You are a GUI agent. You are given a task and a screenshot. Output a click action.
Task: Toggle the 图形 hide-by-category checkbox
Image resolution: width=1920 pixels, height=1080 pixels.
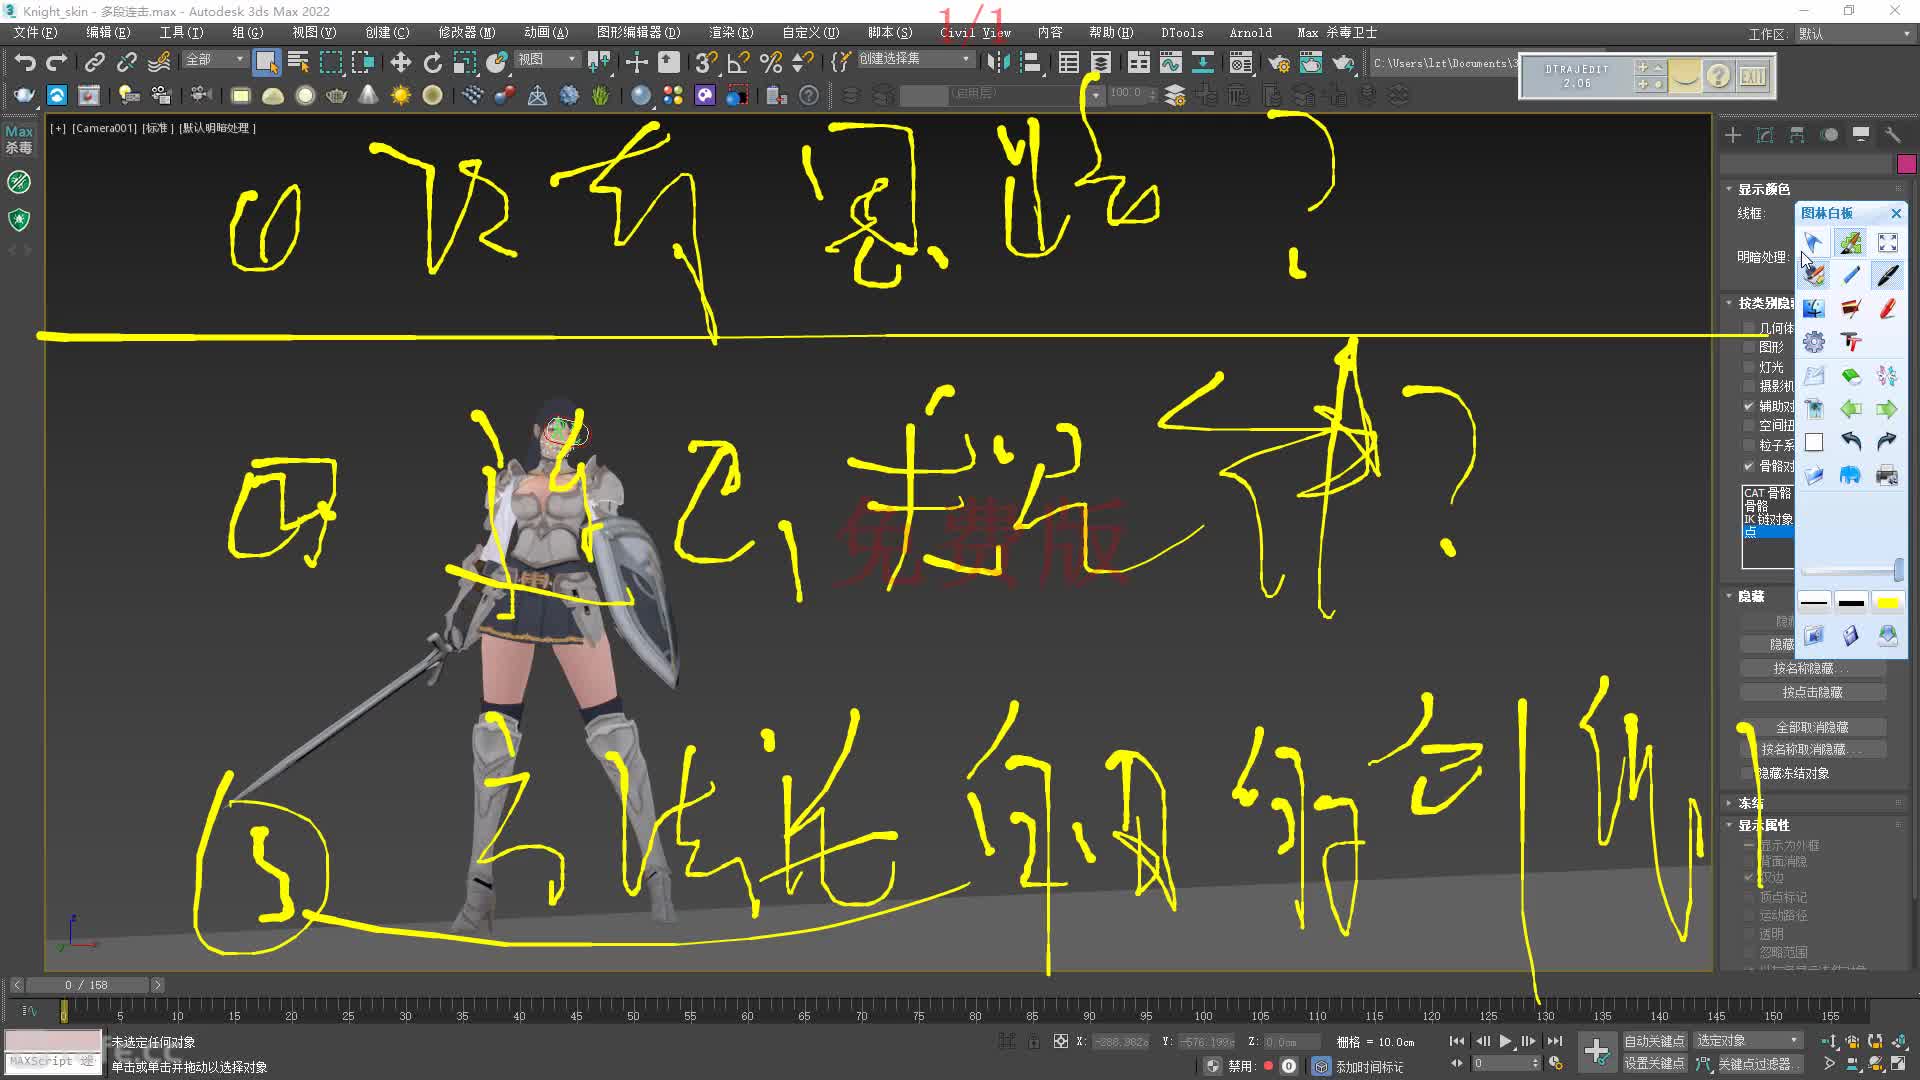click(1749, 347)
